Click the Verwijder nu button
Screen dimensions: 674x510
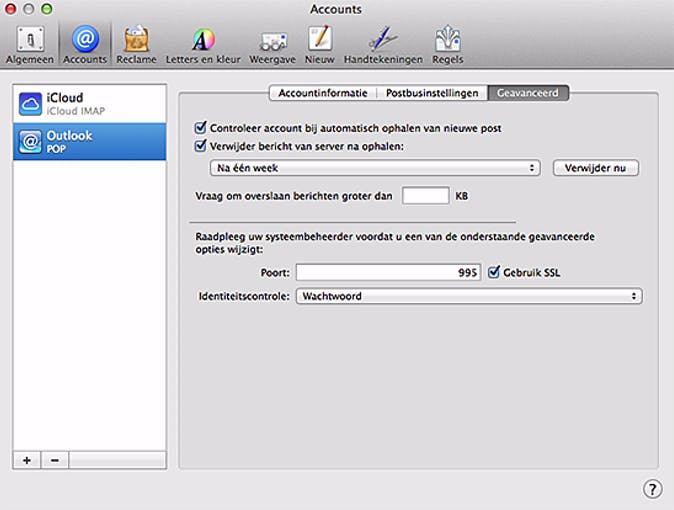595,168
